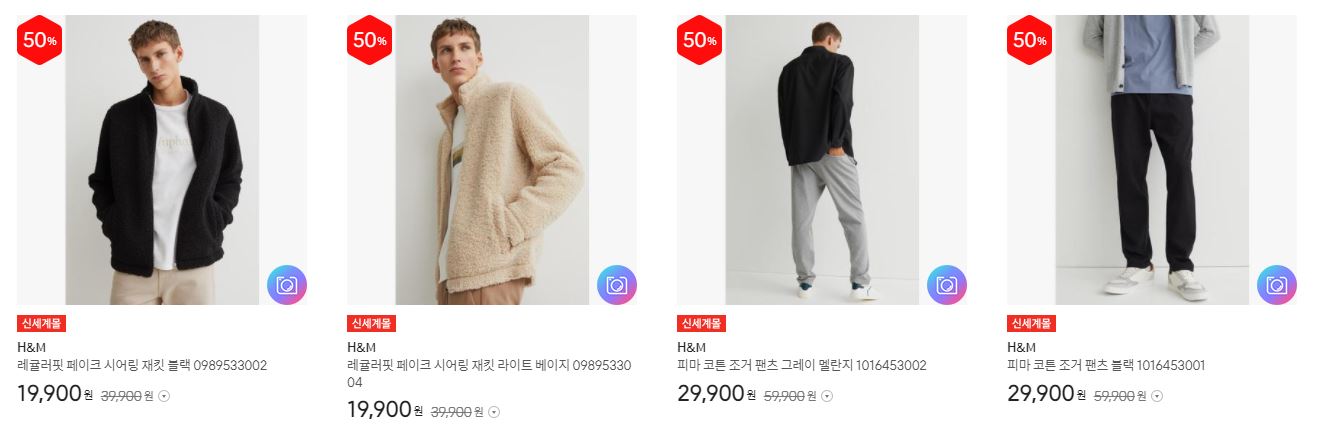Click 50% discount badge on black jacket
The width and height of the screenshot is (1322, 447).
pyautogui.click(x=40, y=40)
